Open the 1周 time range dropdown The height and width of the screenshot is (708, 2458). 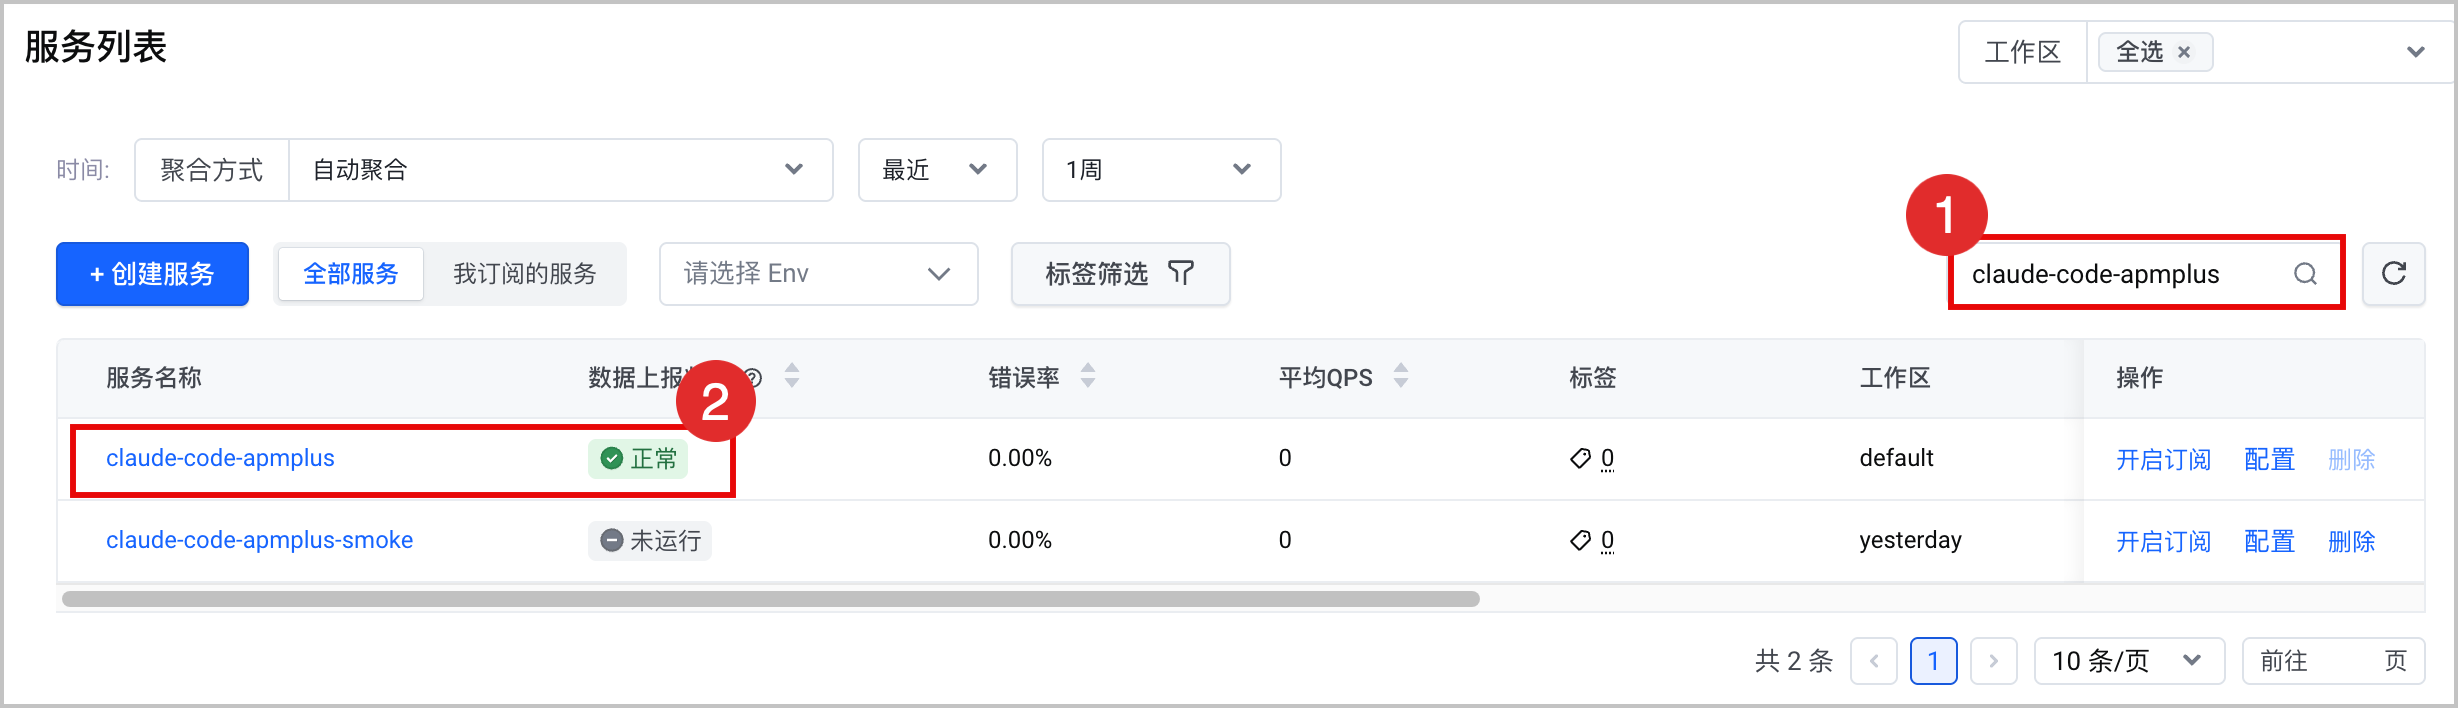pos(1161,170)
